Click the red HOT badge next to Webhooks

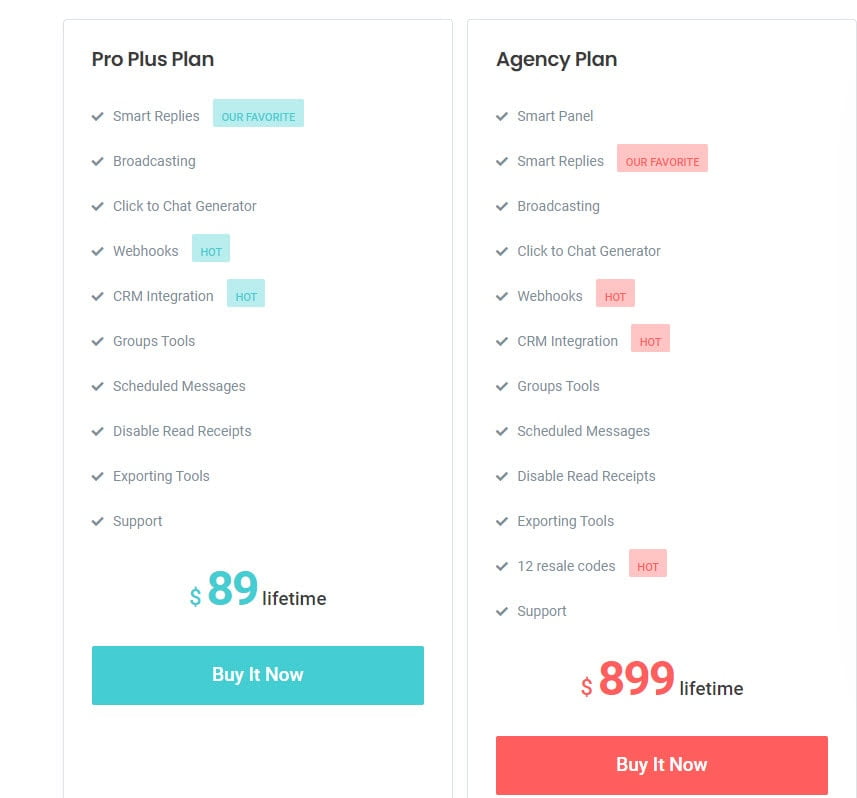point(615,295)
